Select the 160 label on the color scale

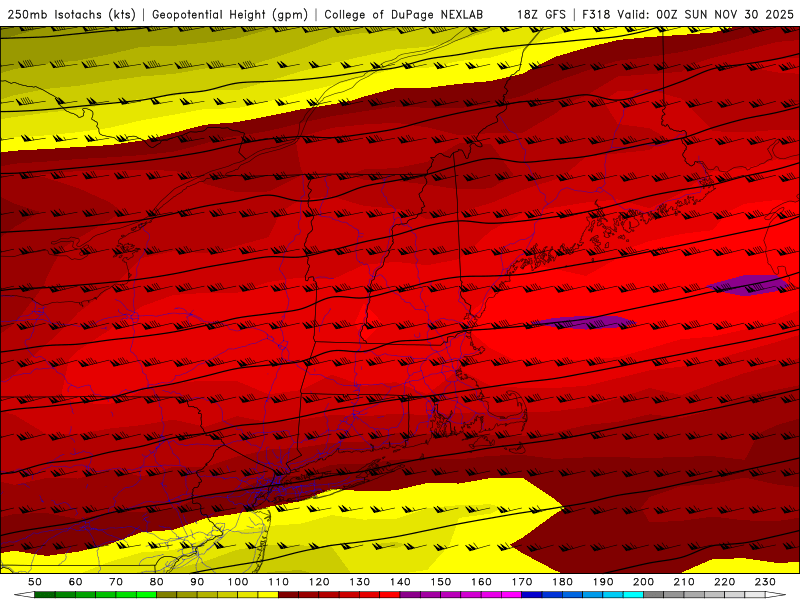481,582
